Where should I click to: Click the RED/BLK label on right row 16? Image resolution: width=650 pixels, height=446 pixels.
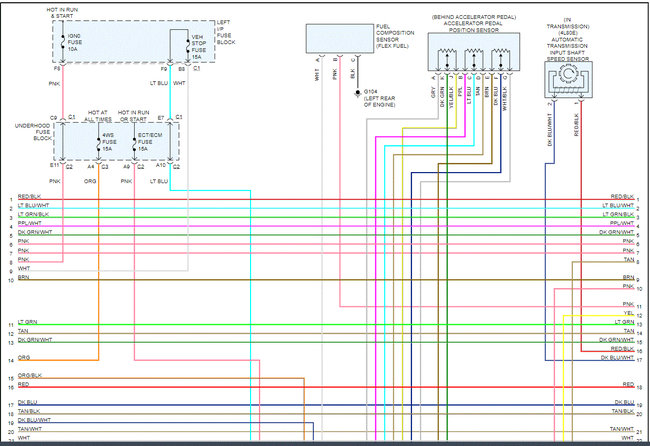(x=622, y=349)
